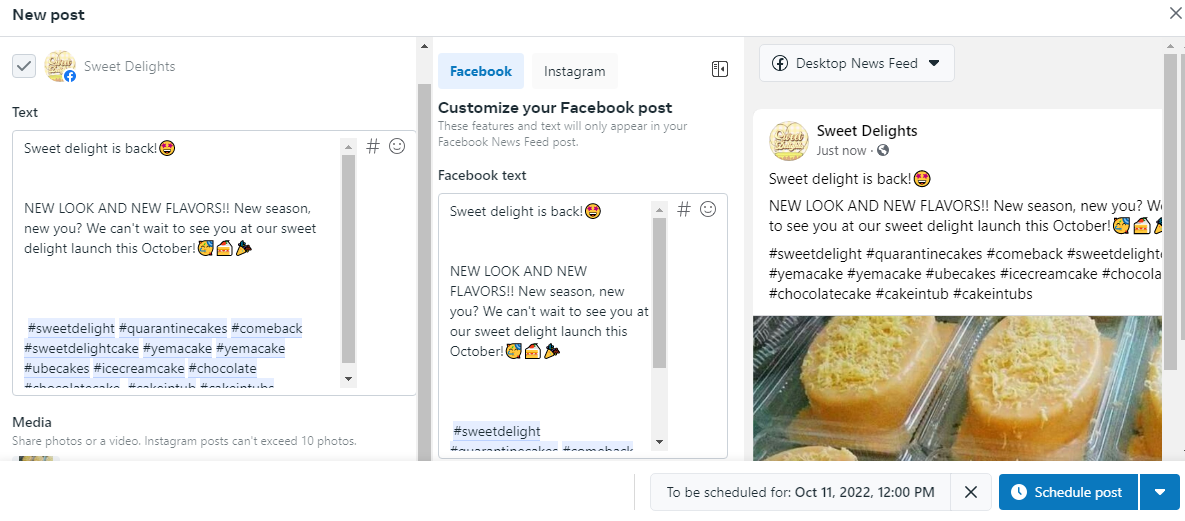Open emoji picker in main Text box
The image size is (1185, 521).
tap(397, 146)
